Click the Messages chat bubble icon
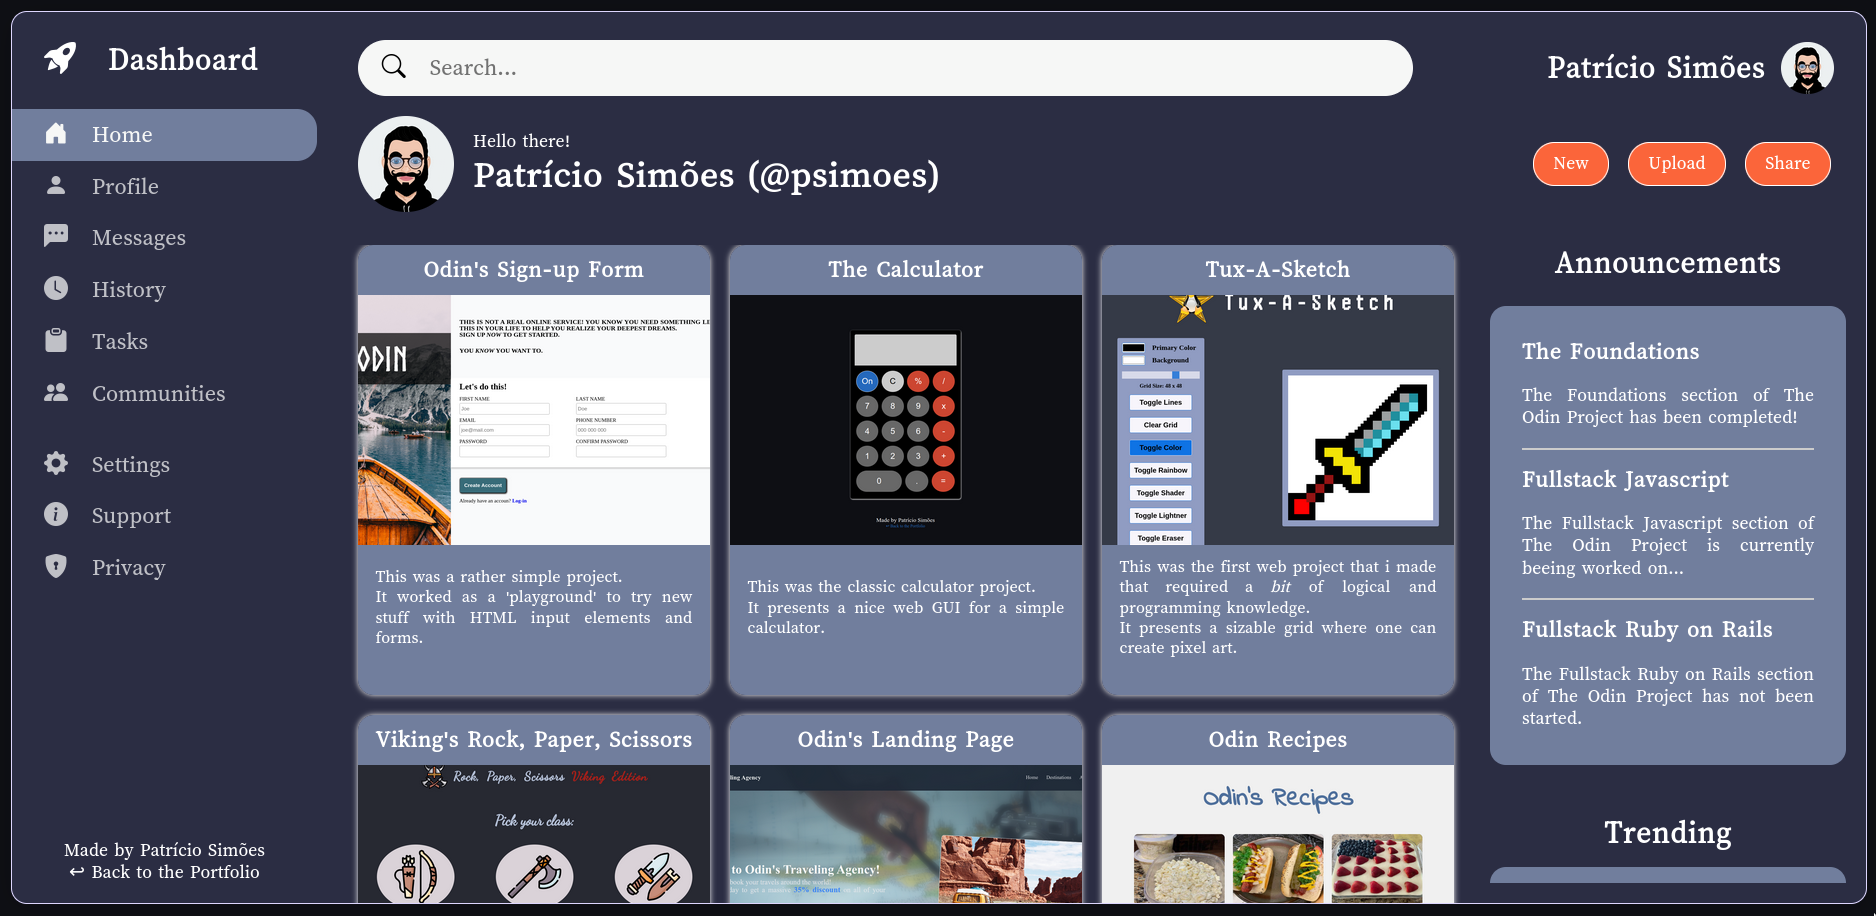Image resolution: width=1876 pixels, height=916 pixels. (x=56, y=237)
